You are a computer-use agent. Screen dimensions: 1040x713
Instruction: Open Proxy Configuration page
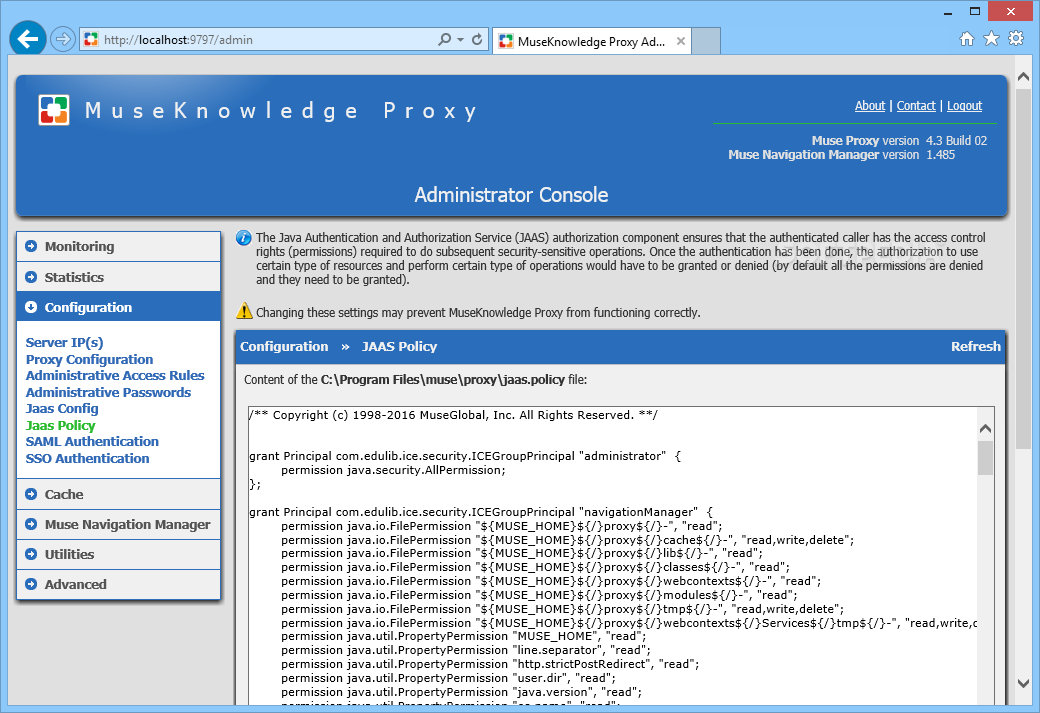click(x=90, y=359)
